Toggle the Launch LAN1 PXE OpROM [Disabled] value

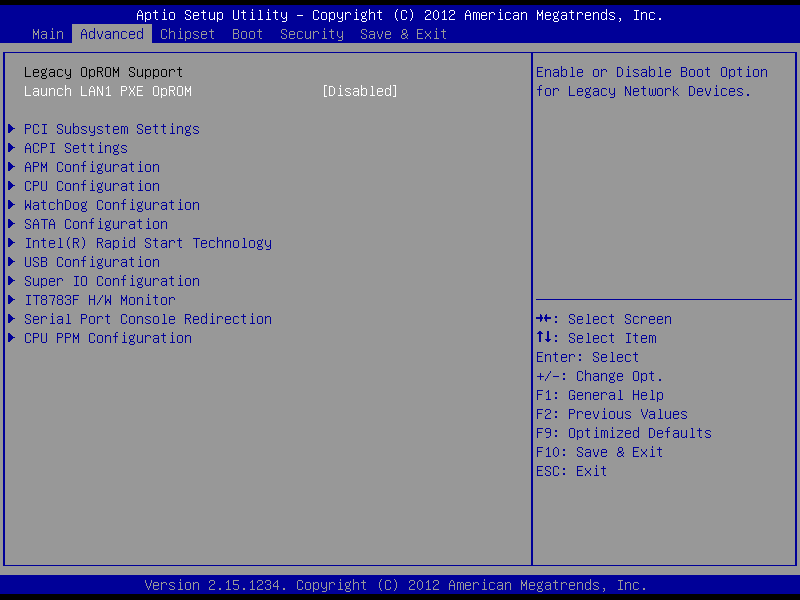(x=360, y=91)
